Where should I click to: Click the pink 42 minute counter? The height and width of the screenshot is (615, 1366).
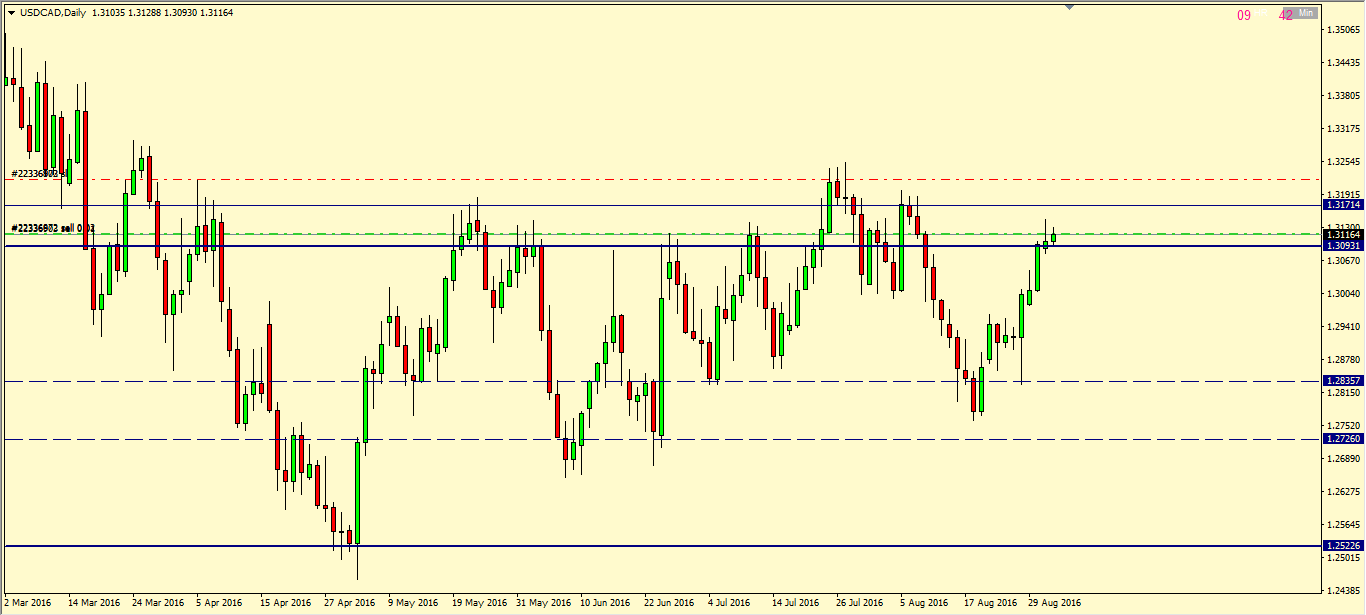(1286, 15)
